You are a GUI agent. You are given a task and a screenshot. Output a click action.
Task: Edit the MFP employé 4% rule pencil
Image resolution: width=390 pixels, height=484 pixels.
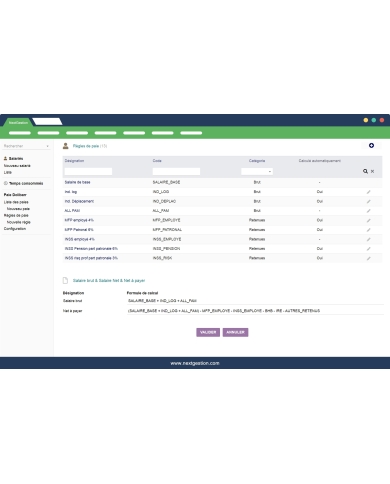369,220
